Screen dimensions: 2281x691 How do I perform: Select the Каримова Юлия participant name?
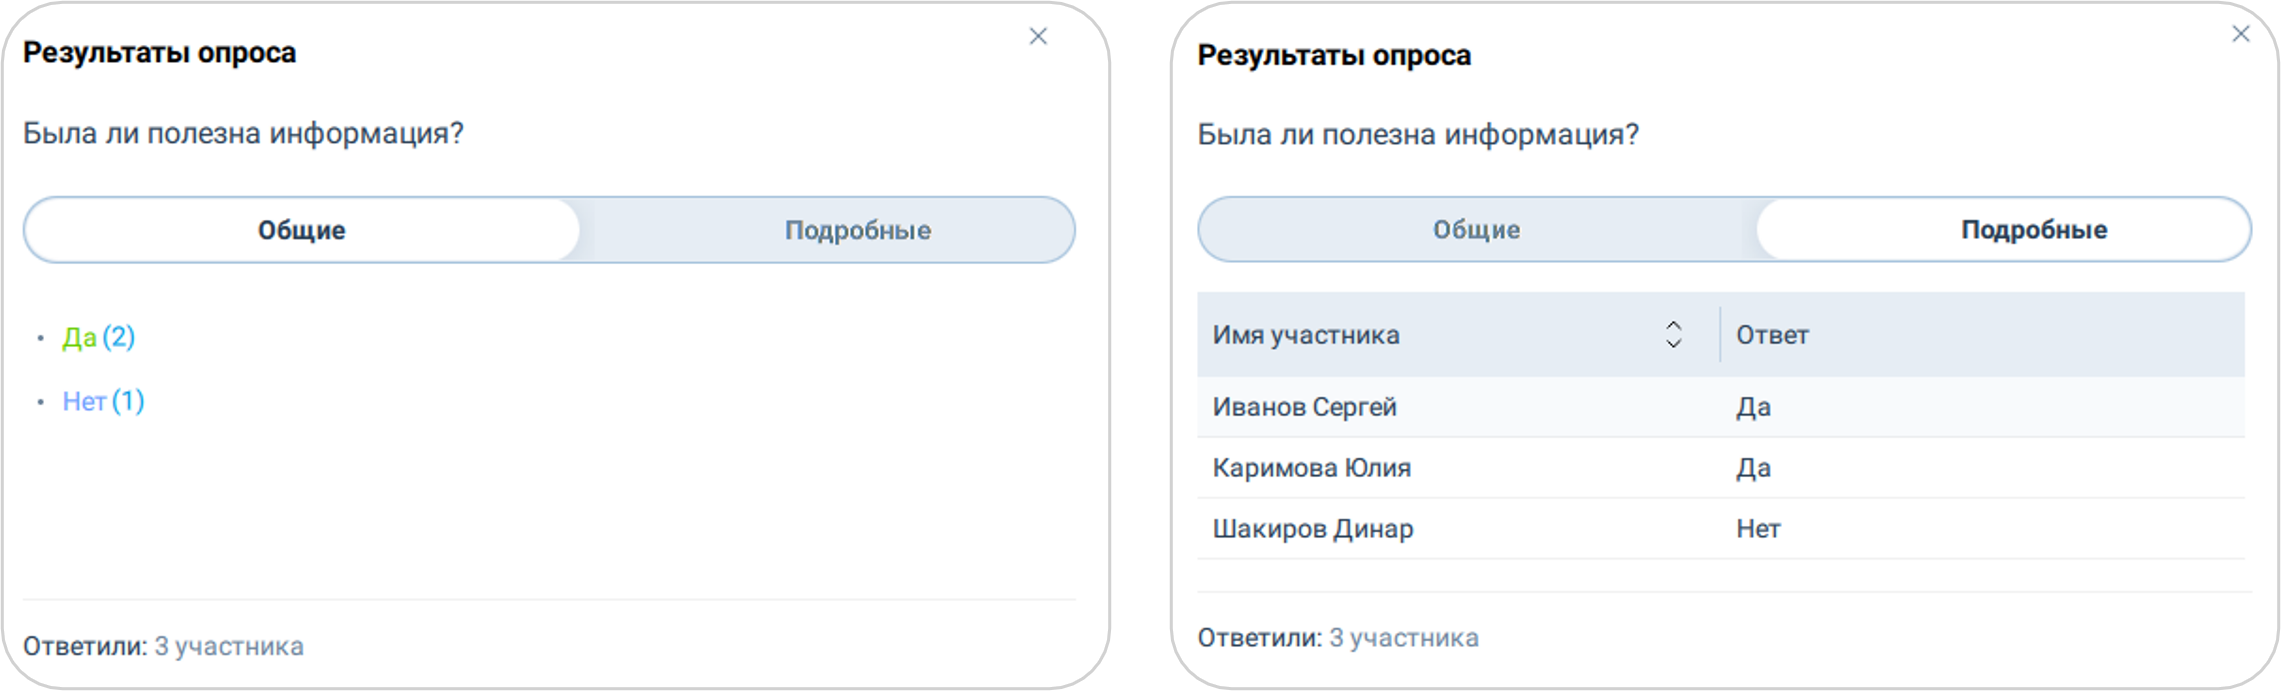pyautogui.click(x=1311, y=468)
